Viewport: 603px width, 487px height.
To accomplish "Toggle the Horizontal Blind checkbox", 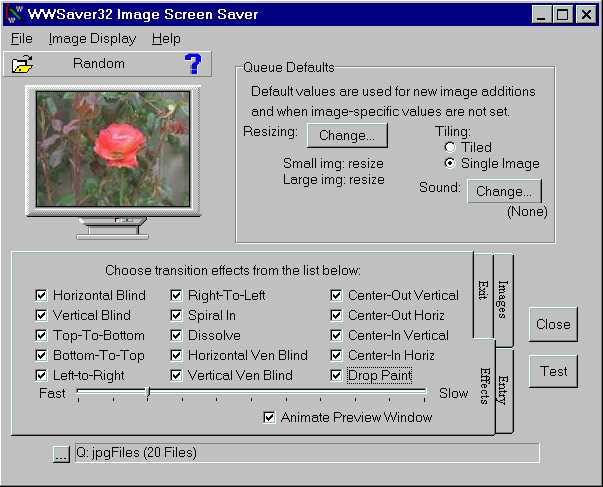I will pyautogui.click(x=41, y=295).
